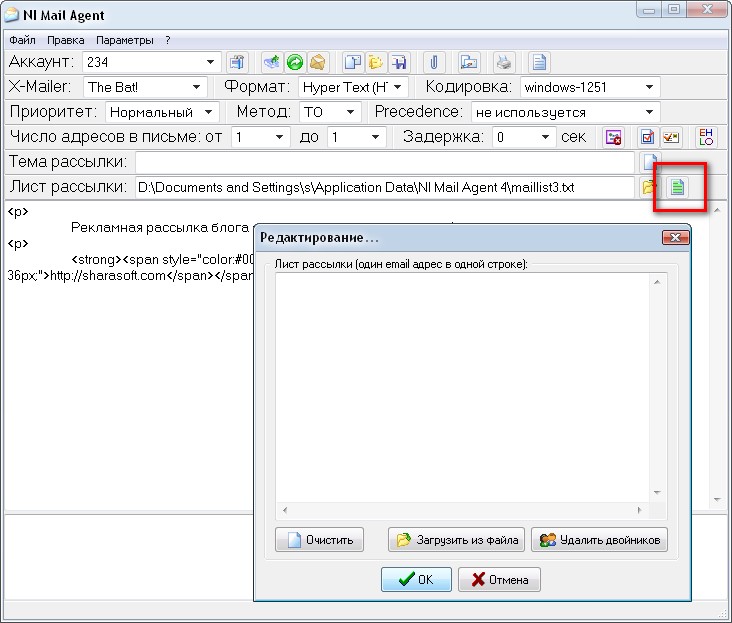Click the open envelope toolbar icon
The height and width of the screenshot is (623, 732).
point(317,62)
